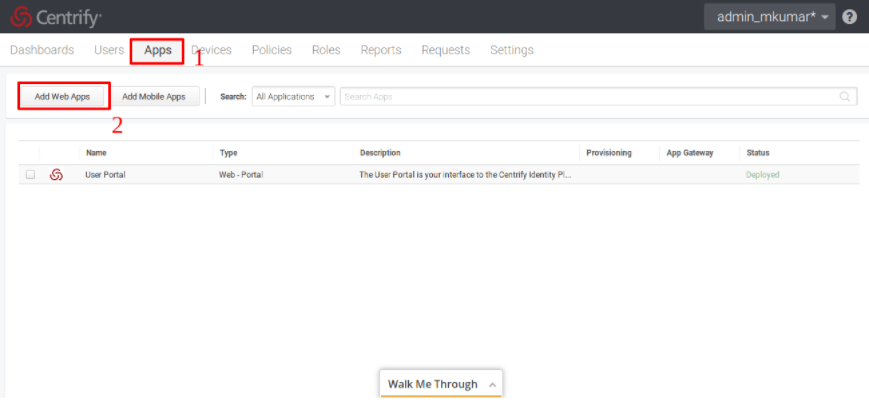
Task: Expand the Walk Me Through panel
Action: 441,384
